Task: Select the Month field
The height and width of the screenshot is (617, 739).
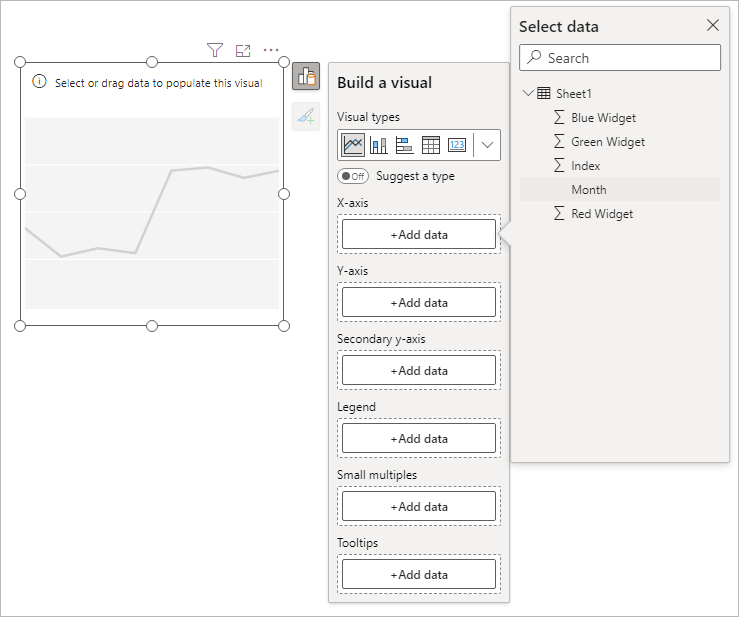Action: 620,189
